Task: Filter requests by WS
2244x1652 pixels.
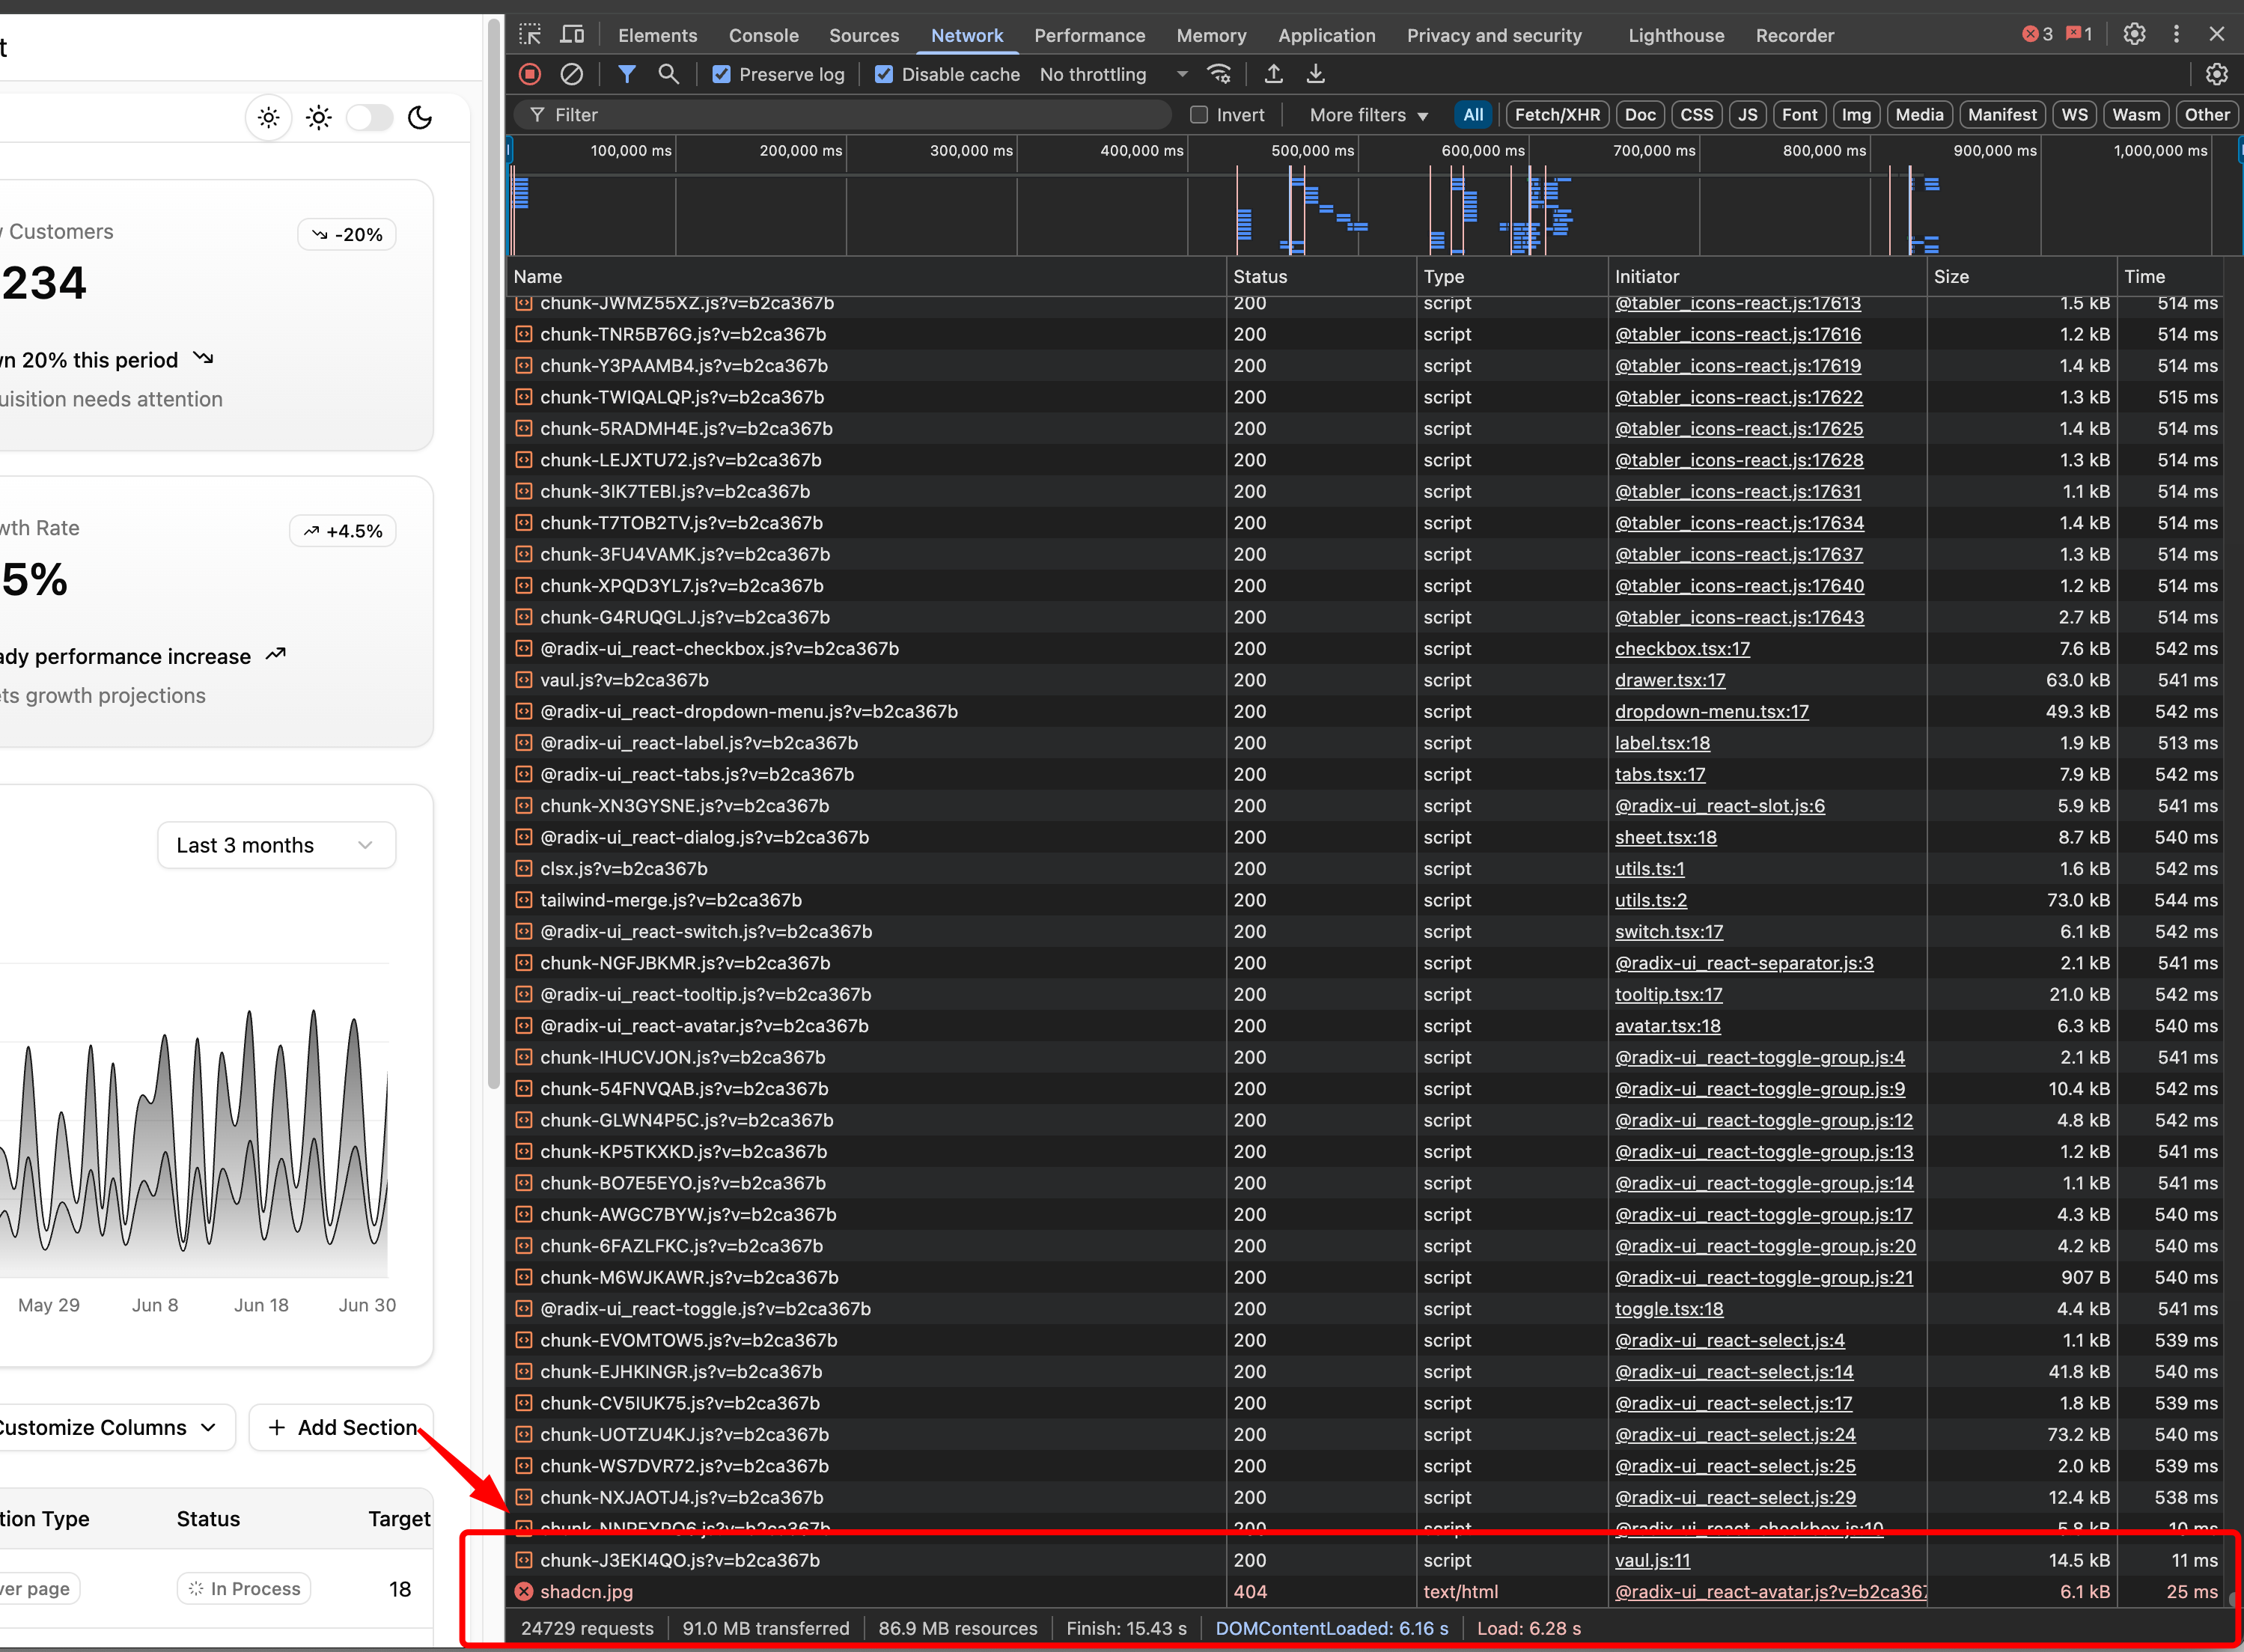Action: pyautogui.click(x=2074, y=115)
